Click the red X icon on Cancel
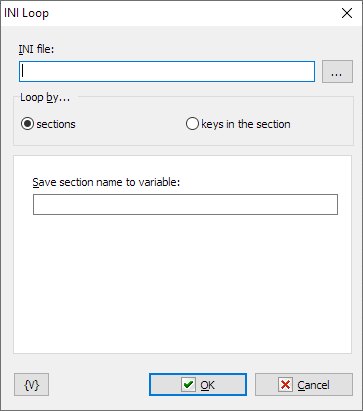Image resolution: width=363 pixels, height=411 pixels. [x=285, y=385]
